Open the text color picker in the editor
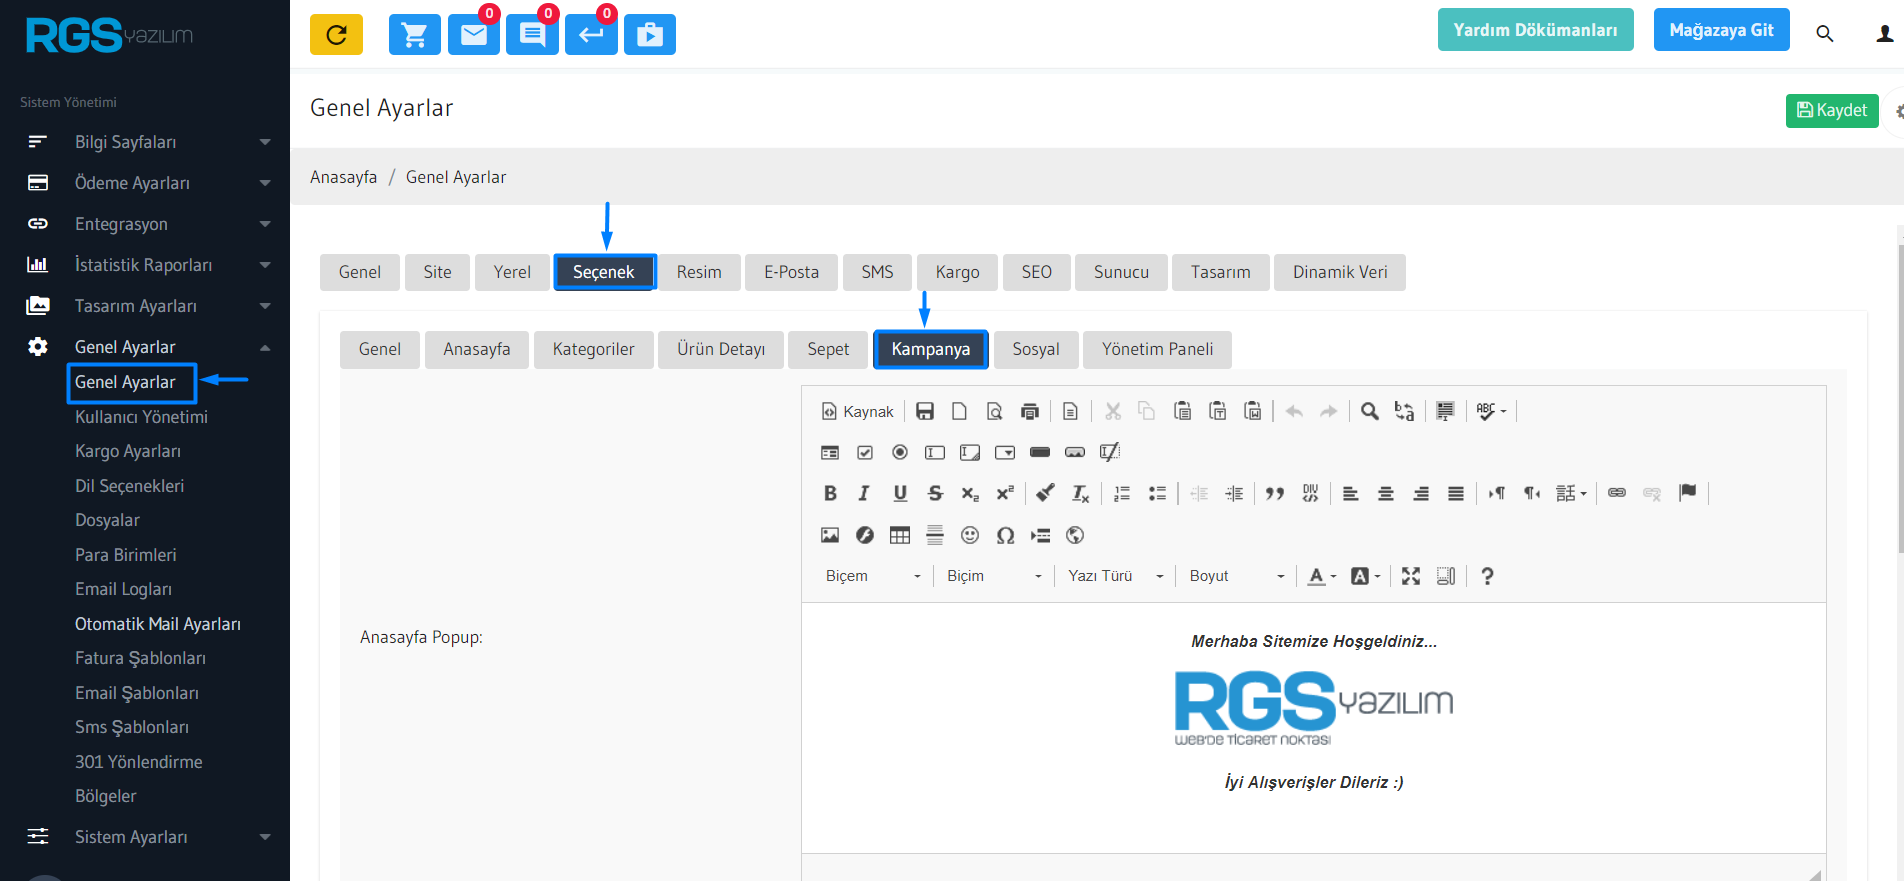1904x881 pixels. click(1321, 576)
